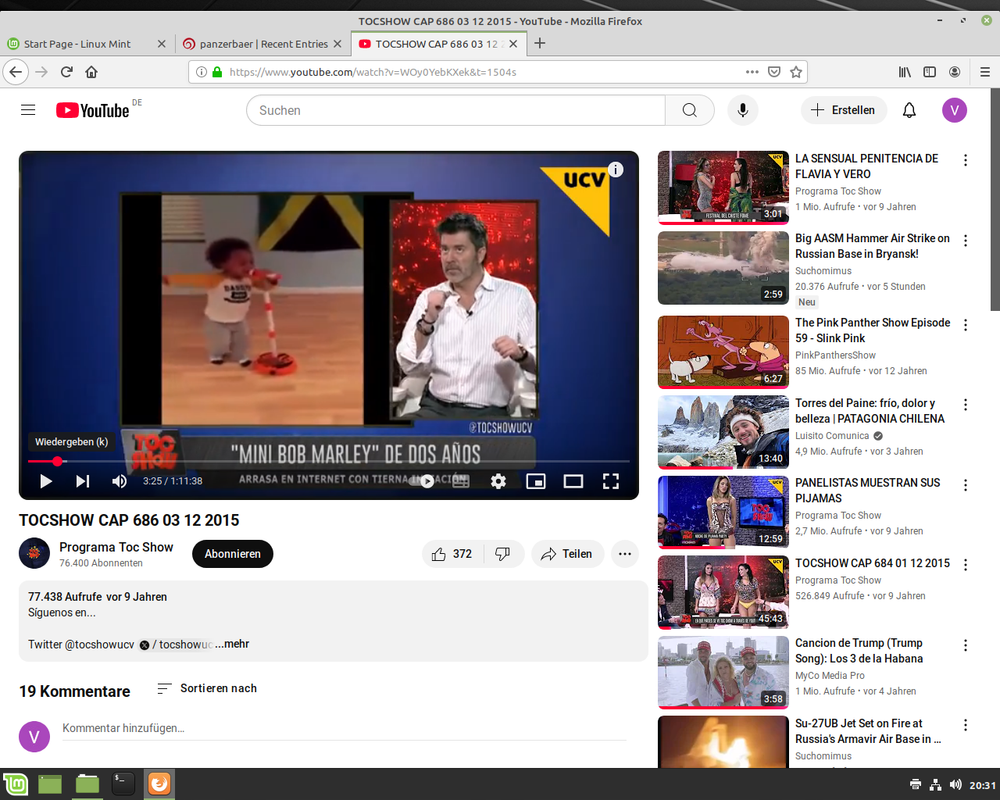Click the Firefox taskbar window button
The height and width of the screenshot is (800, 1000).
click(159, 784)
